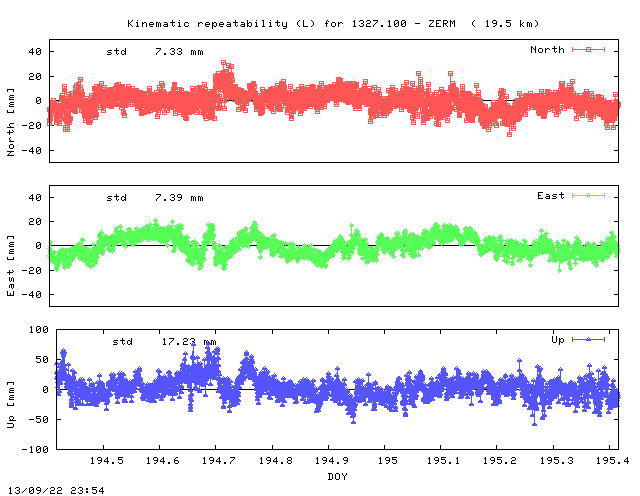Click the -40 tick on East axis
640x496 pixels.
(32, 294)
